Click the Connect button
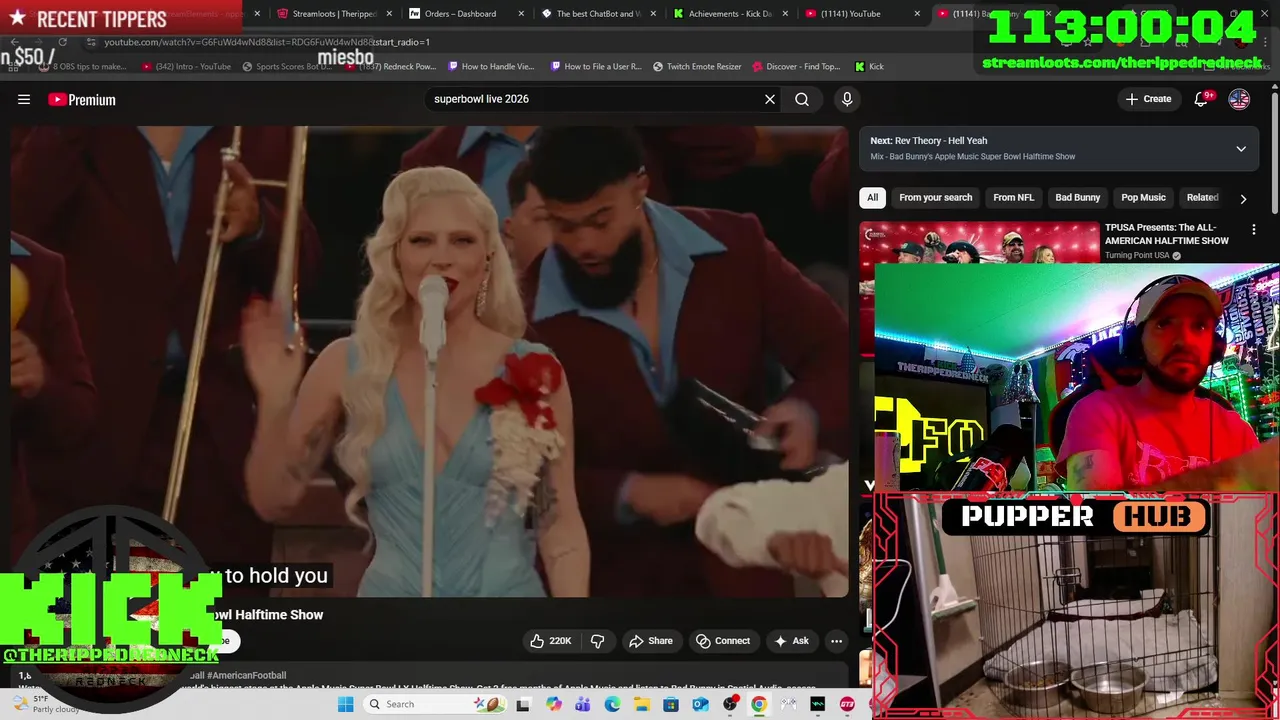The height and width of the screenshot is (720, 1280). 723,641
